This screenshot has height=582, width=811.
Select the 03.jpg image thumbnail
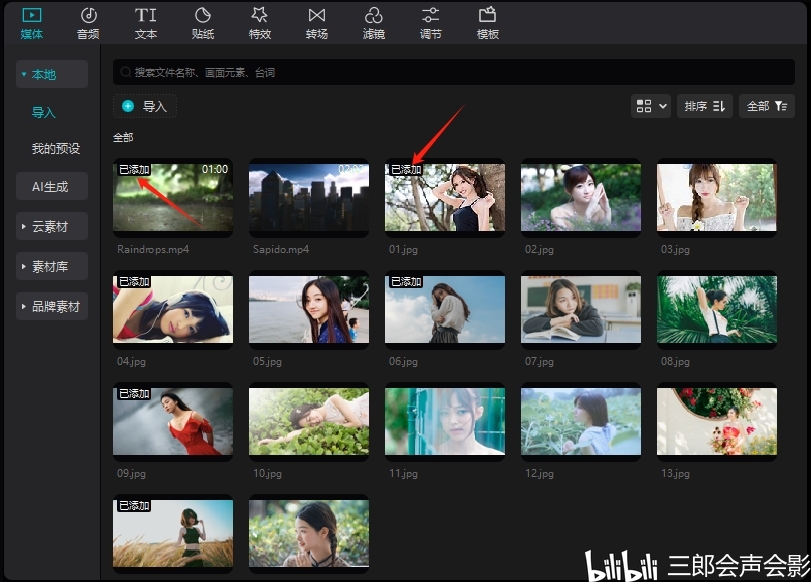coord(717,198)
